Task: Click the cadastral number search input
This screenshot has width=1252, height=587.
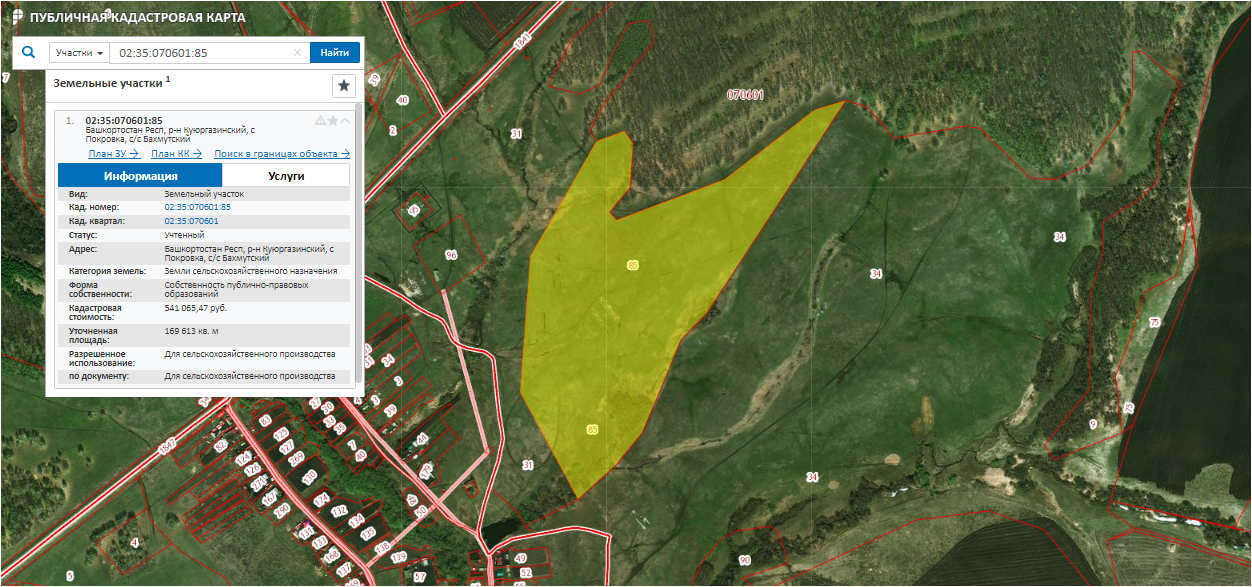Action: click(x=200, y=53)
